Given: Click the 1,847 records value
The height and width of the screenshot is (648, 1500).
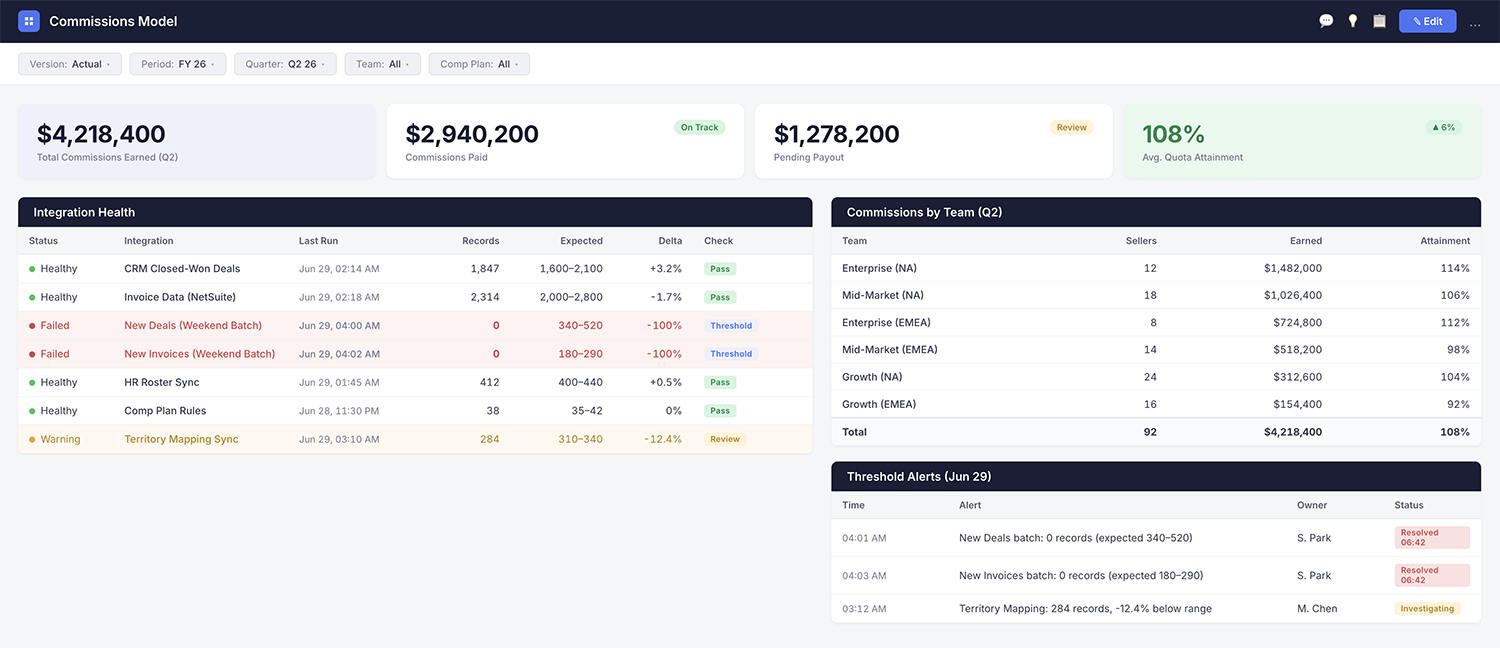Looking at the screenshot, I should [x=485, y=269].
